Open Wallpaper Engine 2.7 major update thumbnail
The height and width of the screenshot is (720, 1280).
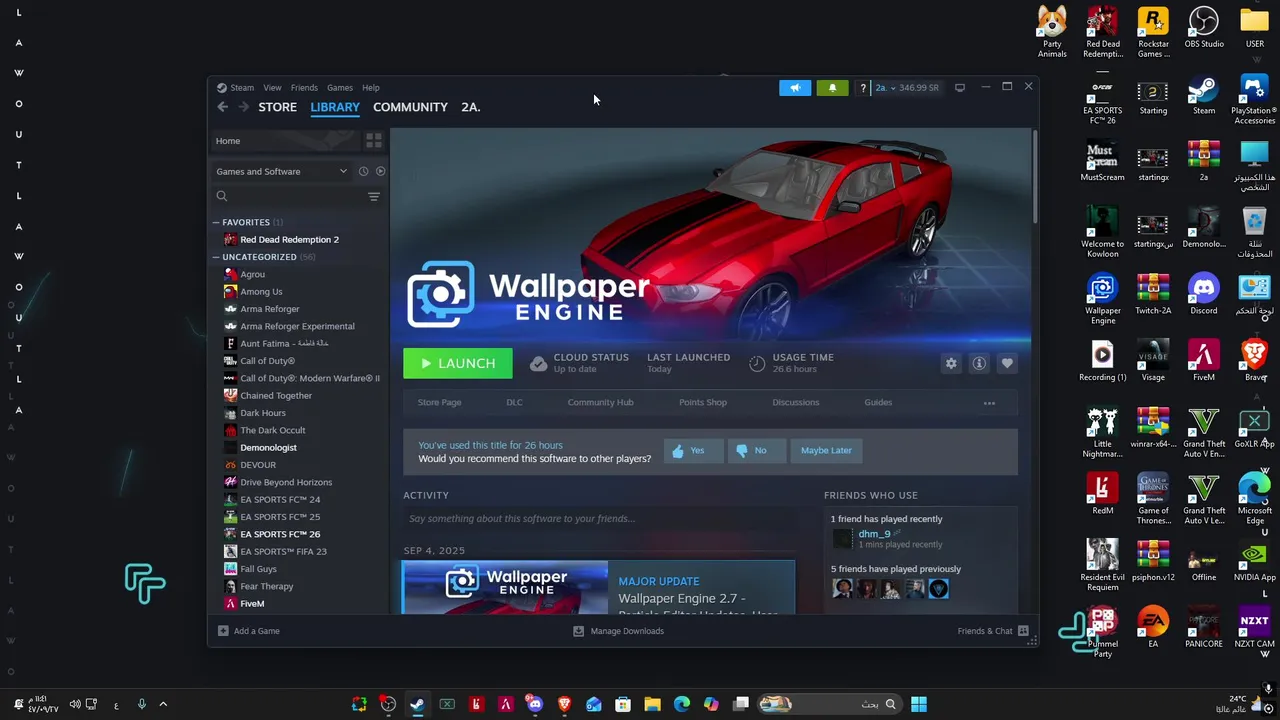(x=505, y=588)
